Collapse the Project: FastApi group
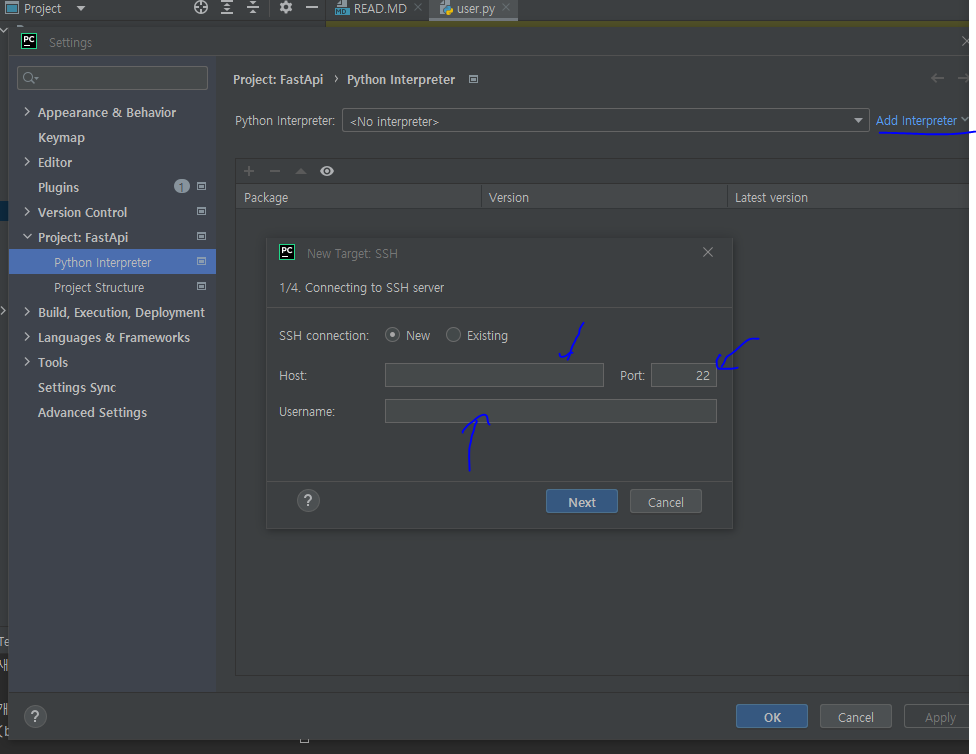976x754 pixels. 27,237
